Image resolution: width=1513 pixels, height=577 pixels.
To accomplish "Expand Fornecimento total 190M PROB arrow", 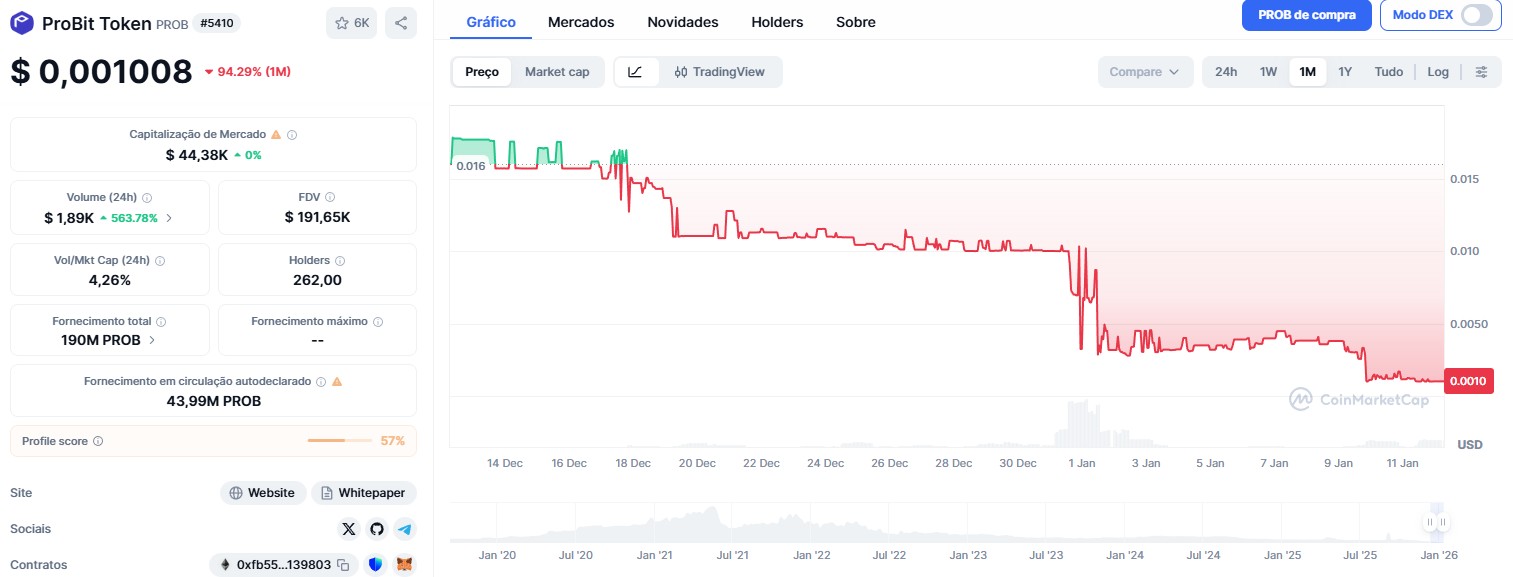I will pos(152,340).
